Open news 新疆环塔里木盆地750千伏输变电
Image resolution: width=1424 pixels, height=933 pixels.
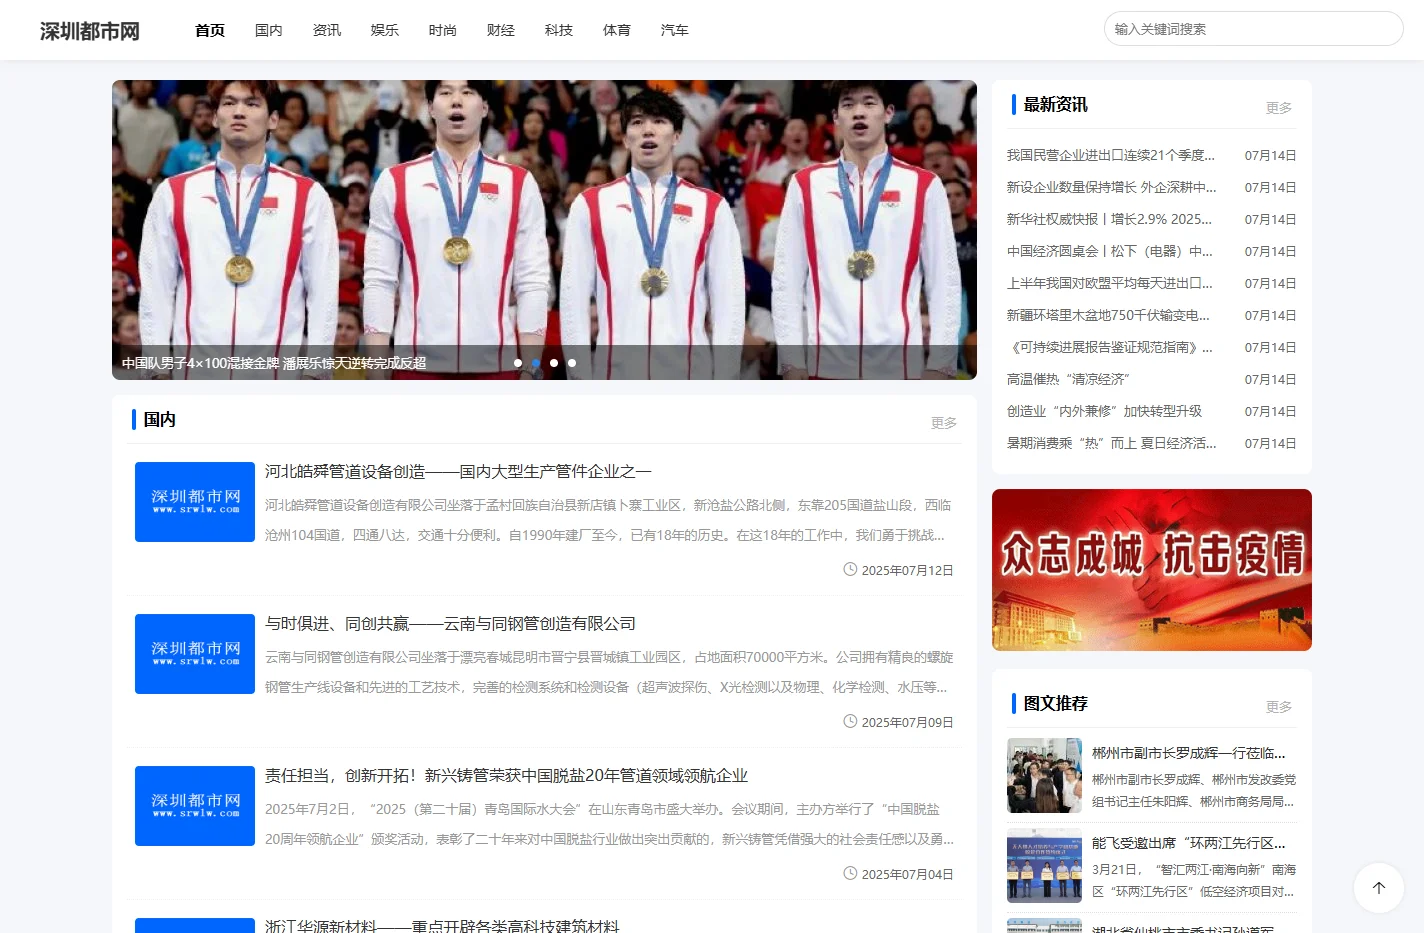1108,315
